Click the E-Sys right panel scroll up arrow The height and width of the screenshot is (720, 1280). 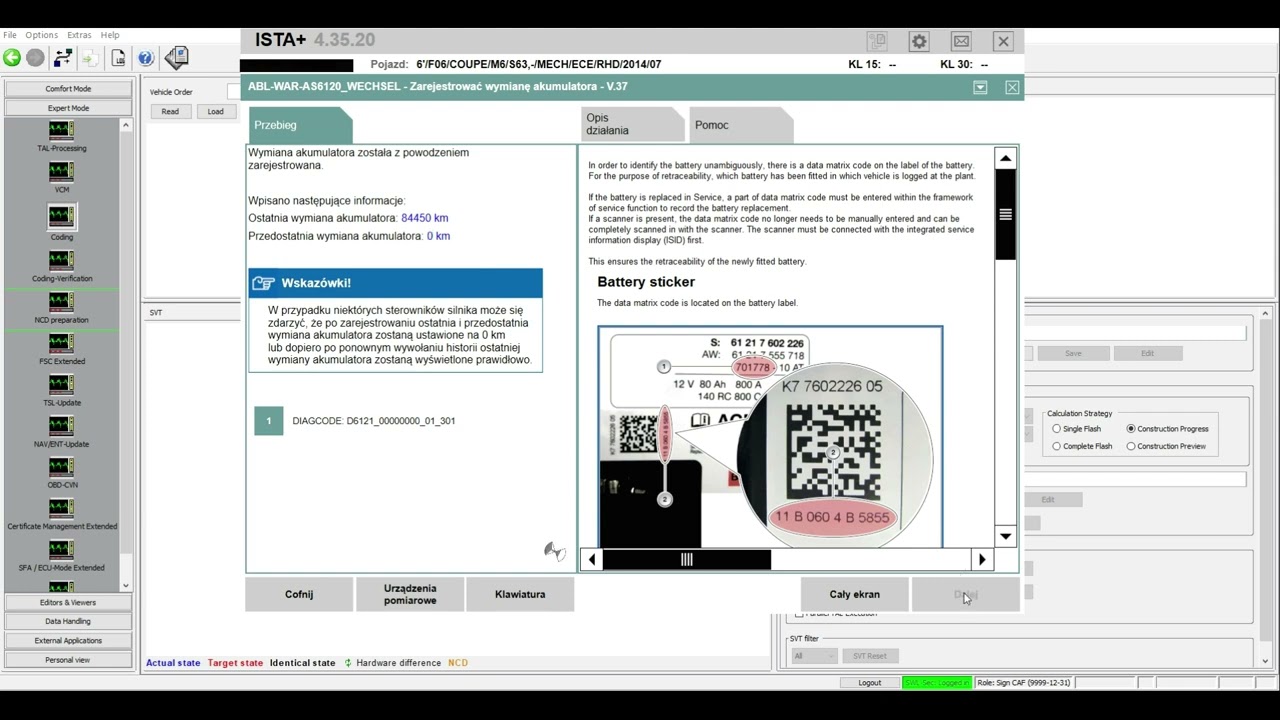[1265, 314]
